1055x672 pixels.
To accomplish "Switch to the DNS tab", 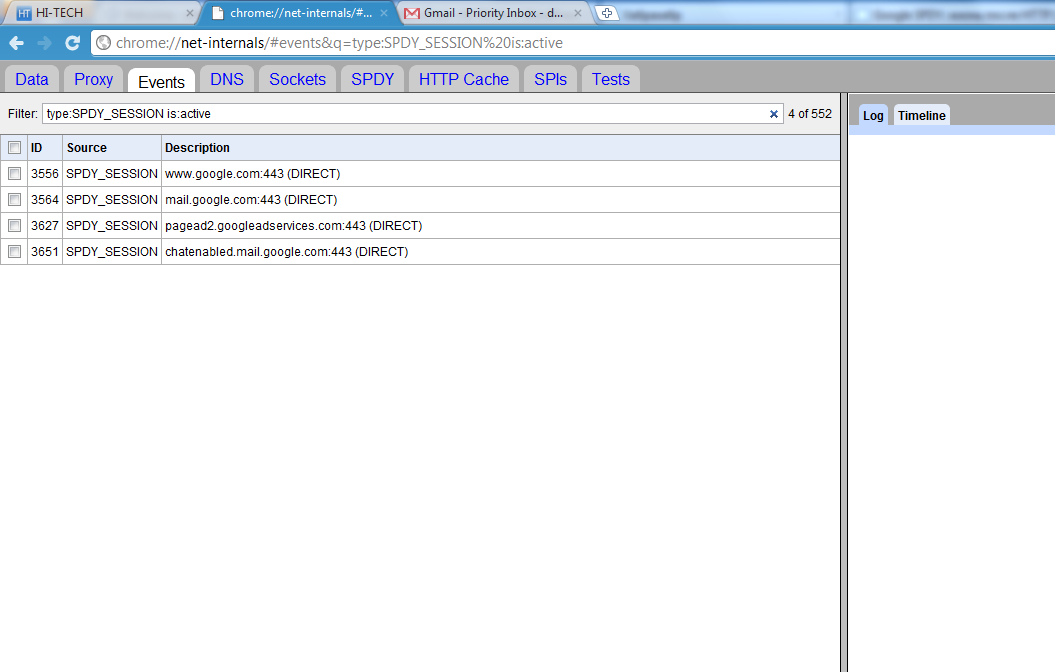I will pyautogui.click(x=227, y=79).
